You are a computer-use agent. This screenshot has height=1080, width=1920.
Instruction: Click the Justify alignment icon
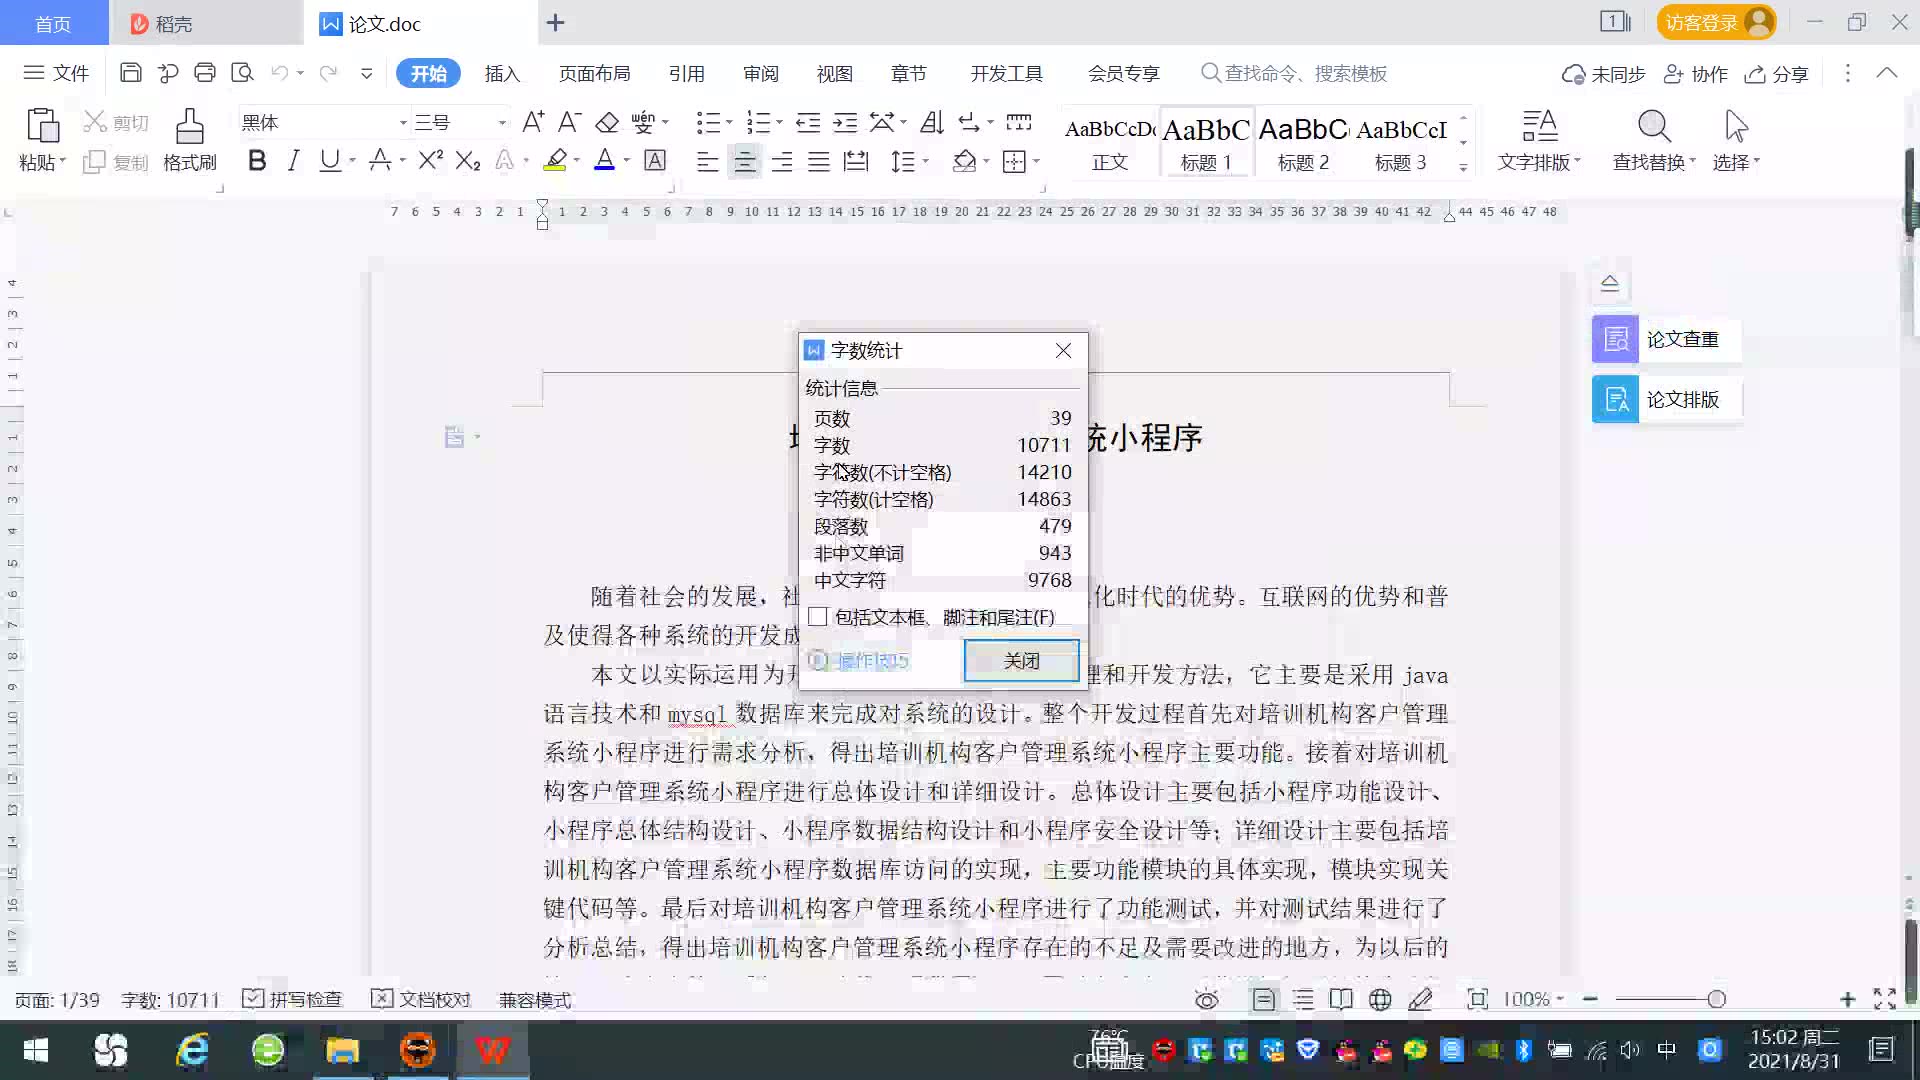(819, 161)
